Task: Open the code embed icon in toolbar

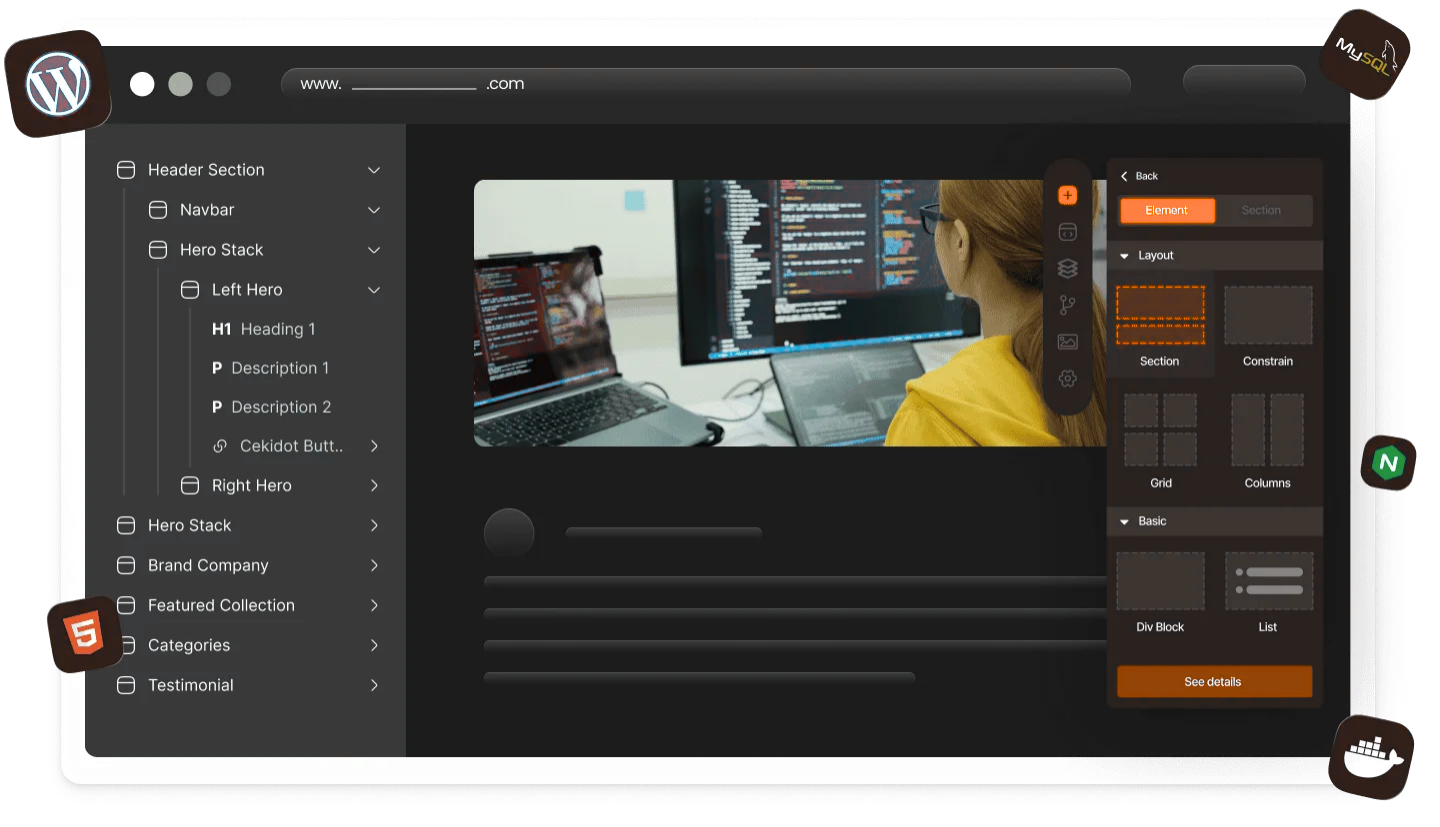Action: tap(1067, 232)
